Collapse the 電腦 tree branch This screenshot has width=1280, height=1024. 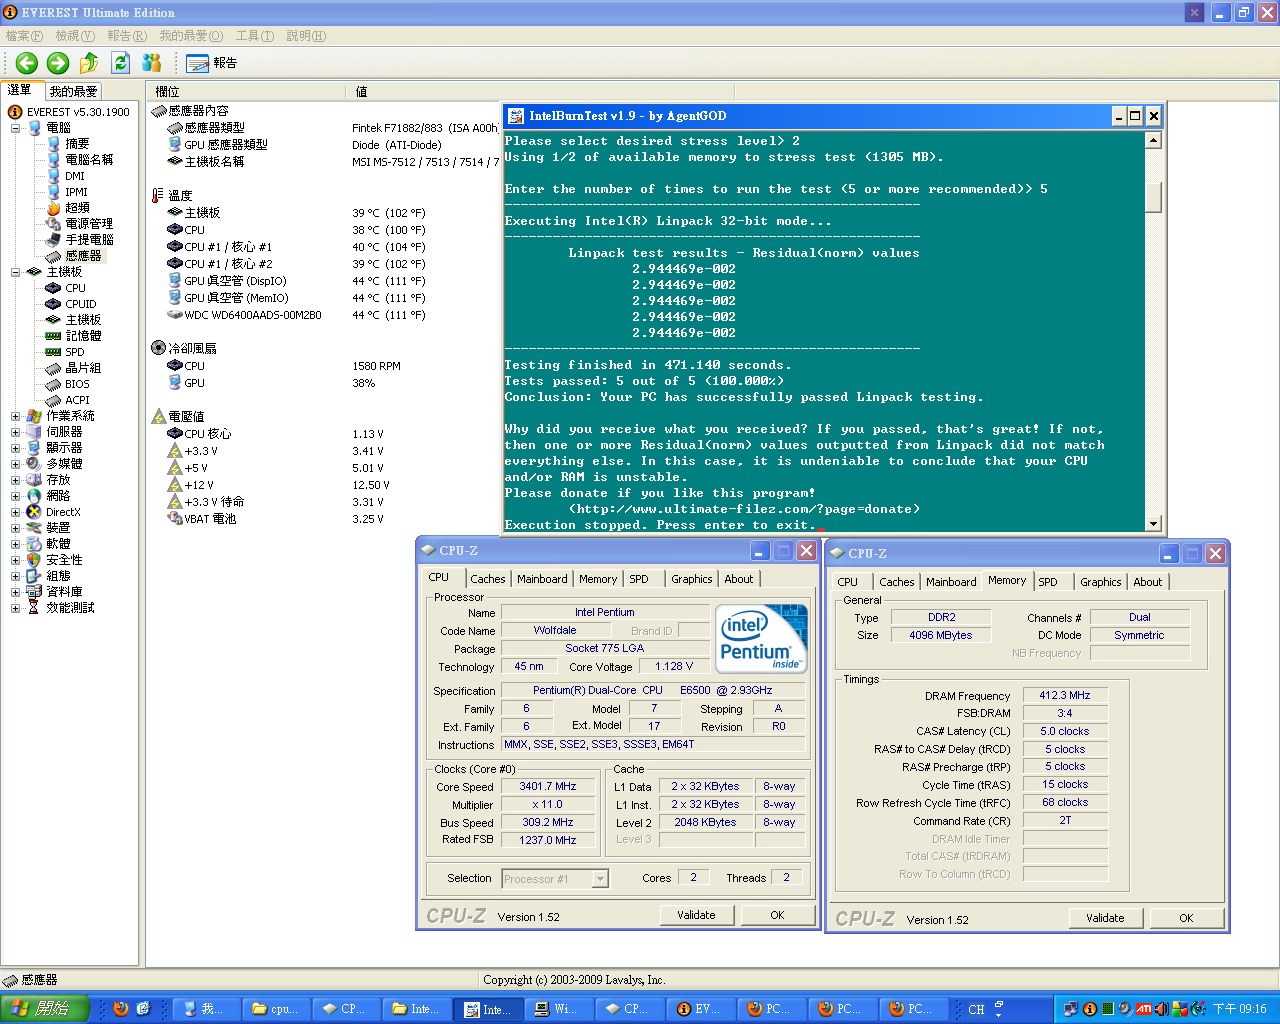coord(15,128)
